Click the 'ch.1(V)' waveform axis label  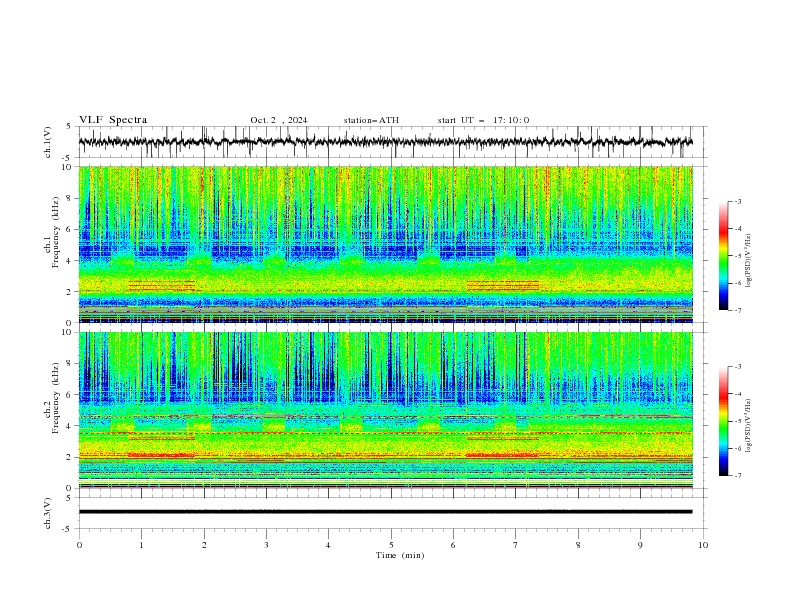tap(48, 142)
